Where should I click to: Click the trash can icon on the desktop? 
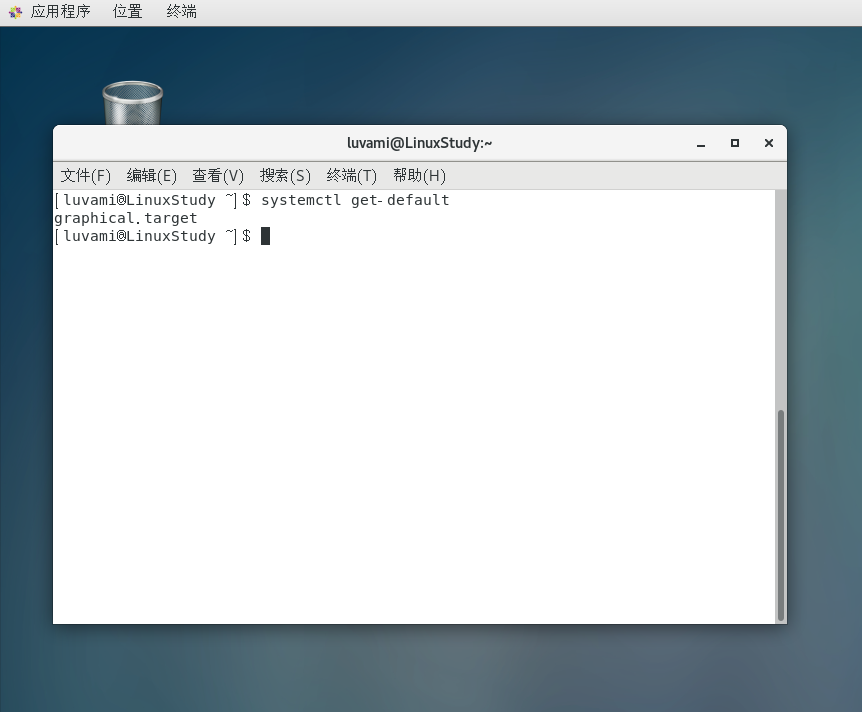click(132, 100)
